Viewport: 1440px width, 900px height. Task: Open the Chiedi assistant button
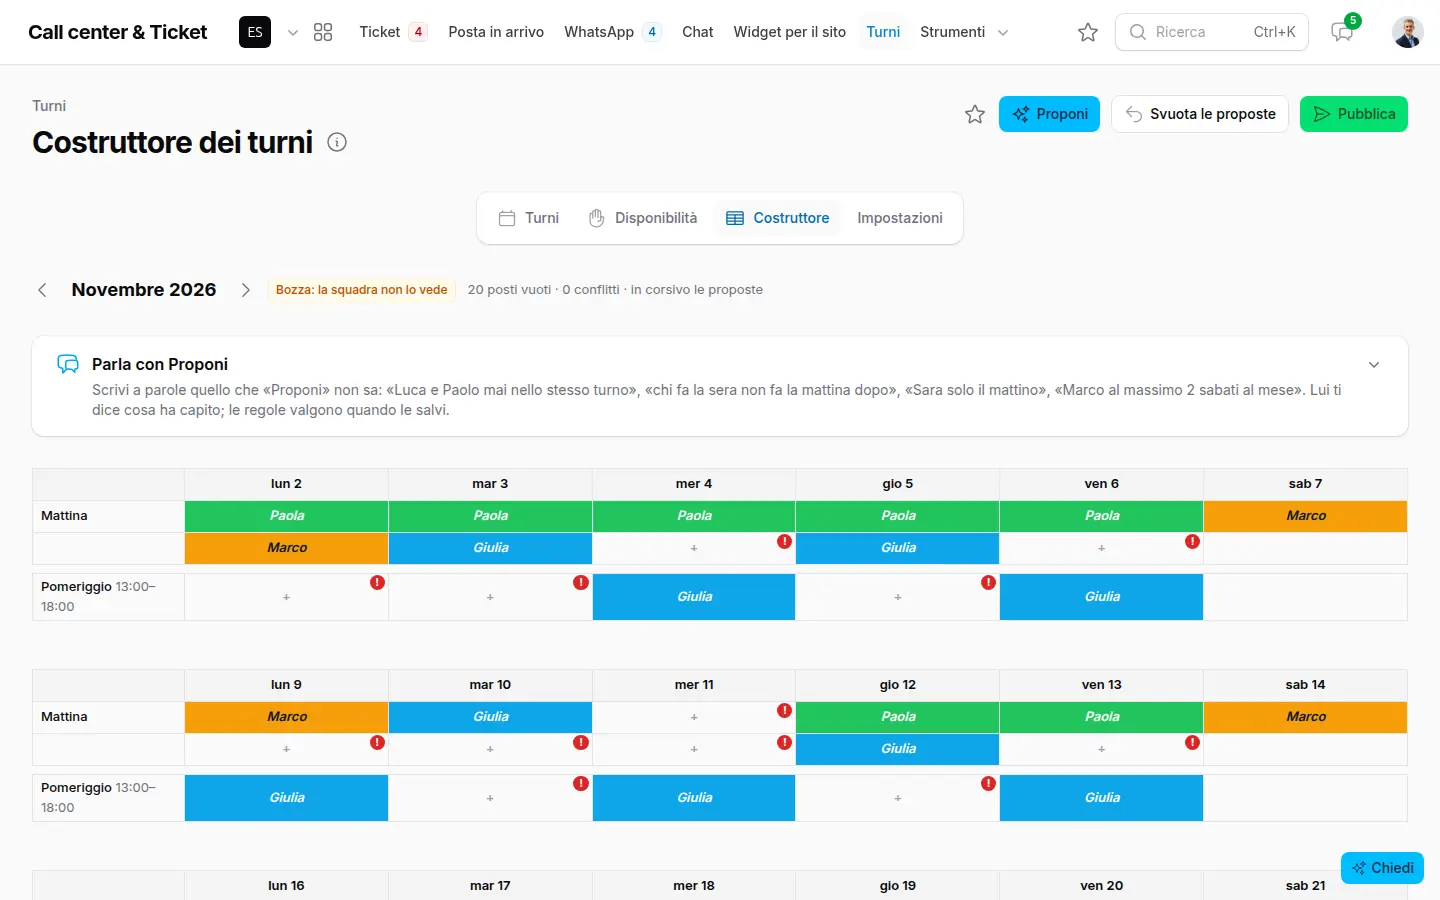pos(1382,868)
